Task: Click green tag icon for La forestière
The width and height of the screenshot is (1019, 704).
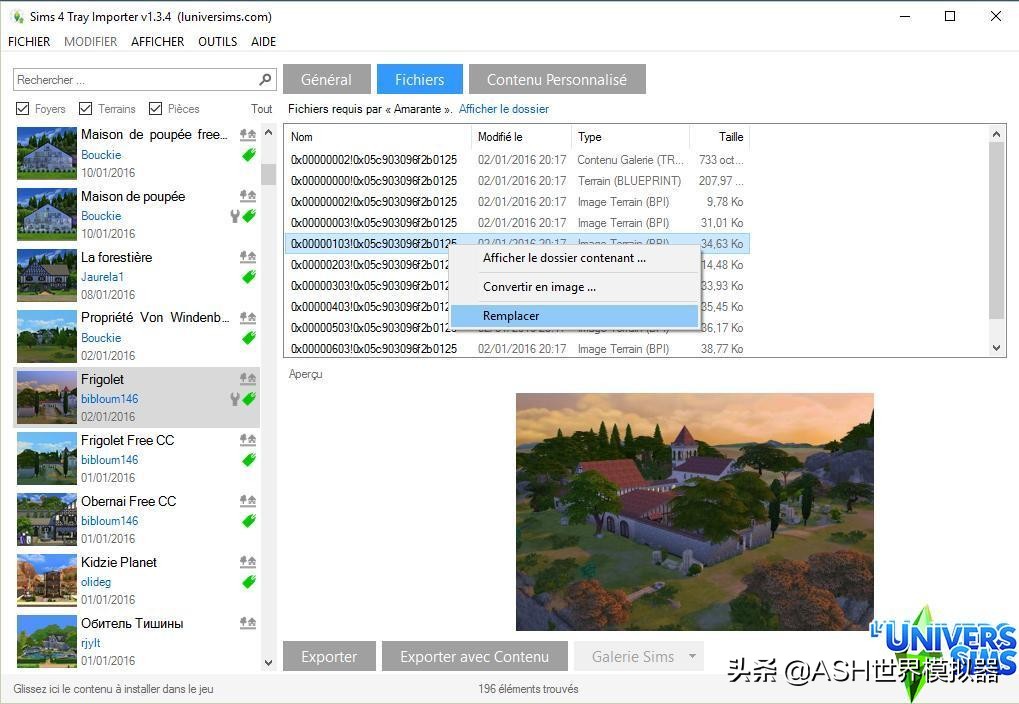Action: (249, 277)
